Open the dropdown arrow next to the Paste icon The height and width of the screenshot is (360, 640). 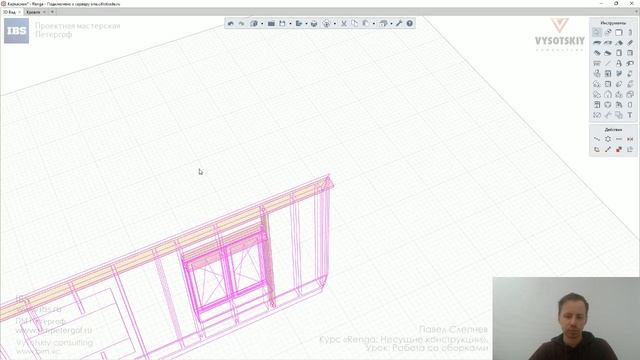(373, 24)
